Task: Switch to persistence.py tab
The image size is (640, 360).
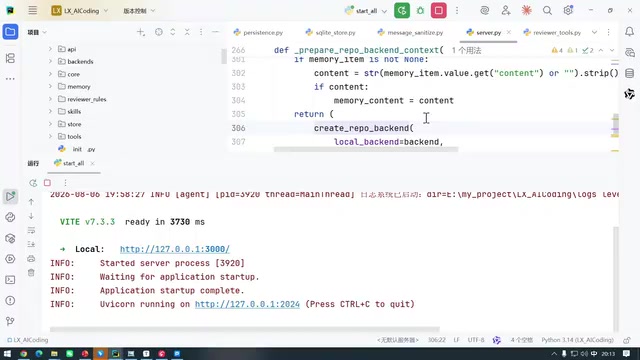Action: point(258,32)
